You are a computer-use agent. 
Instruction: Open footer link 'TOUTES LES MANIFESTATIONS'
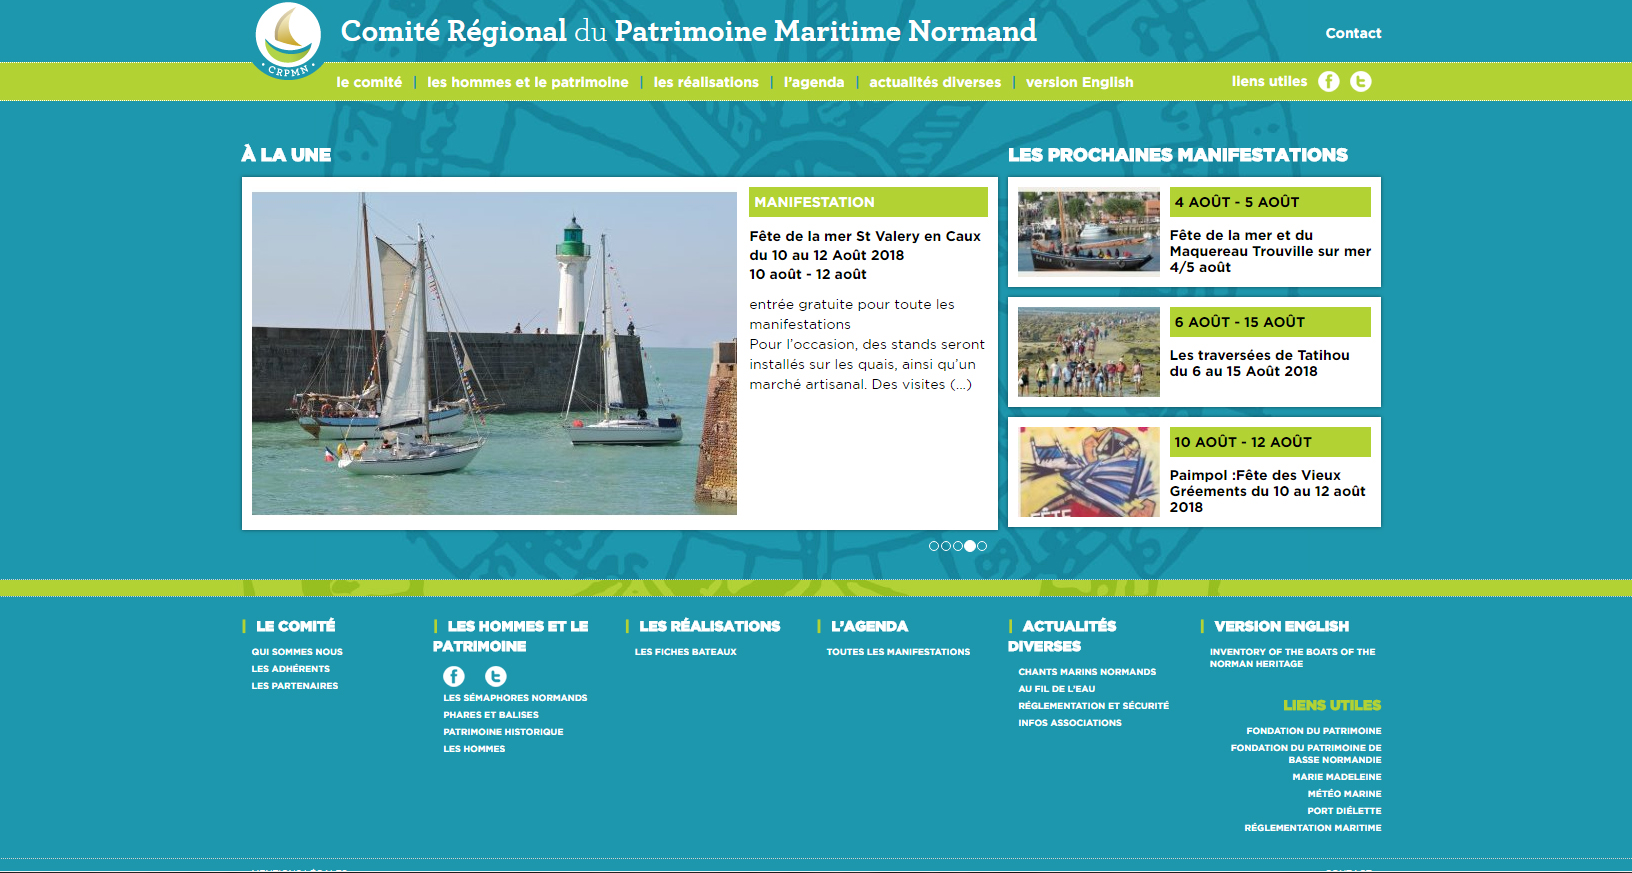[x=898, y=652]
